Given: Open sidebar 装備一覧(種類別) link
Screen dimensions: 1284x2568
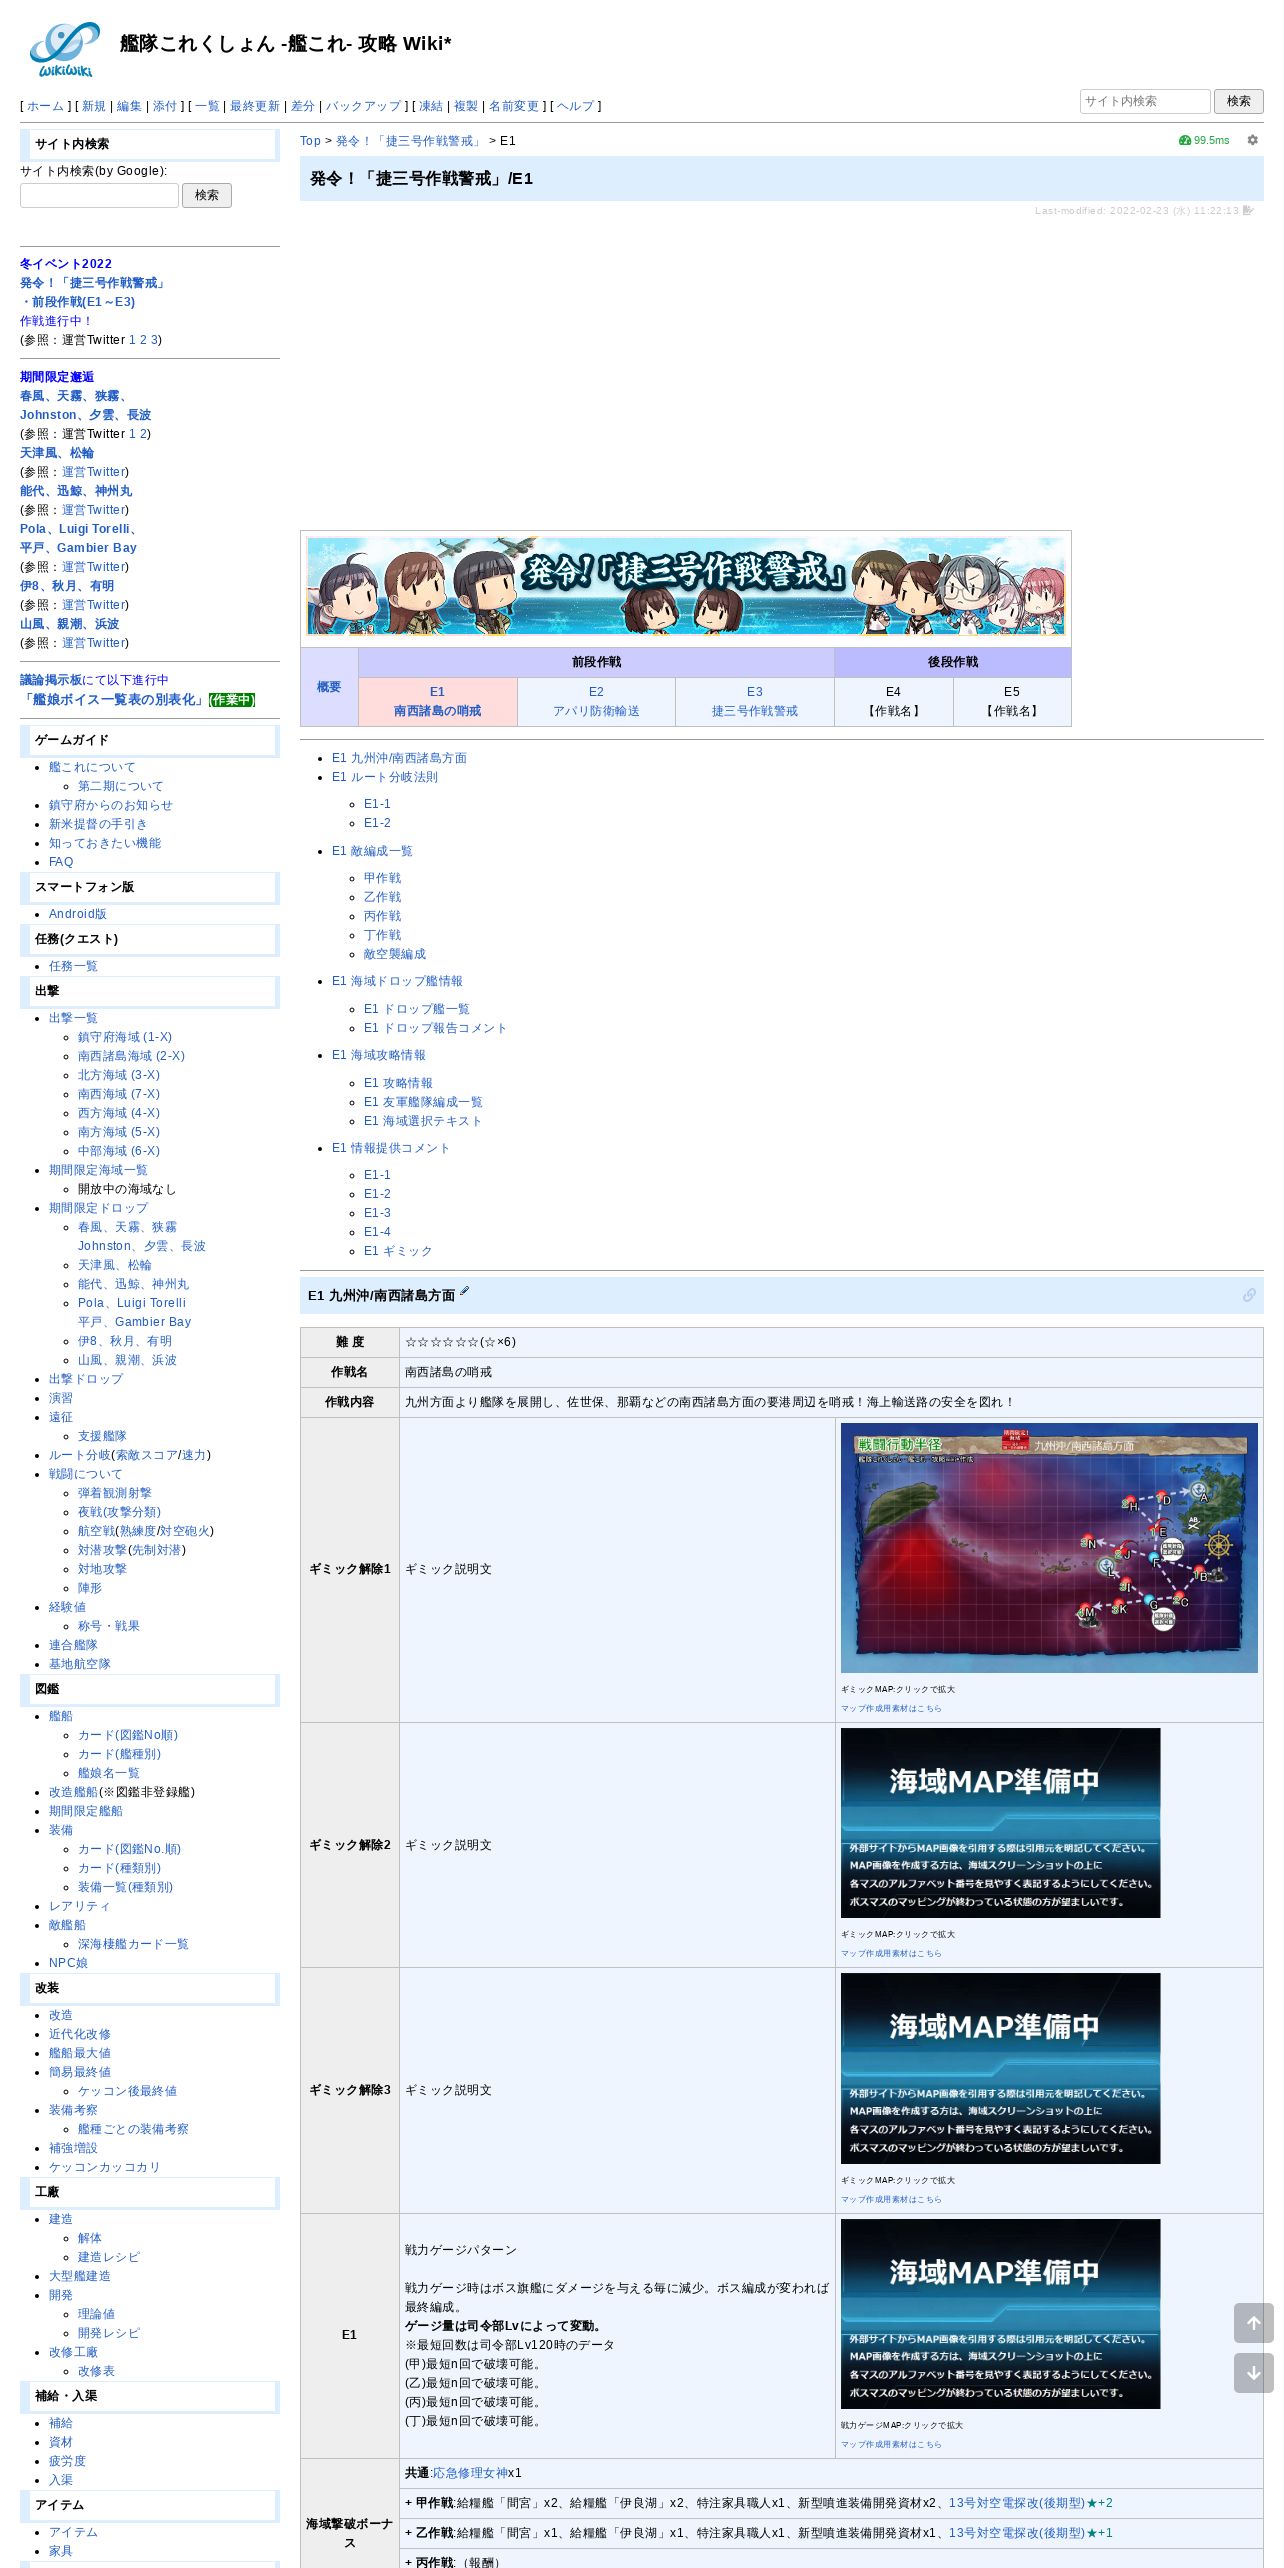Looking at the screenshot, I should pyautogui.click(x=125, y=1887).
